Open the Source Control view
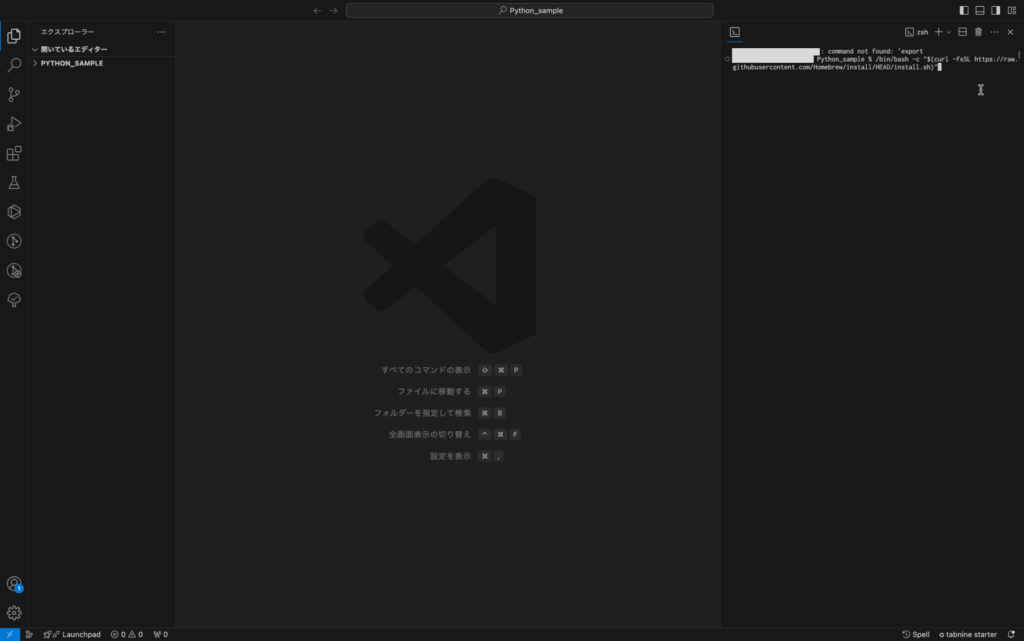 click(x=14, y=95)
